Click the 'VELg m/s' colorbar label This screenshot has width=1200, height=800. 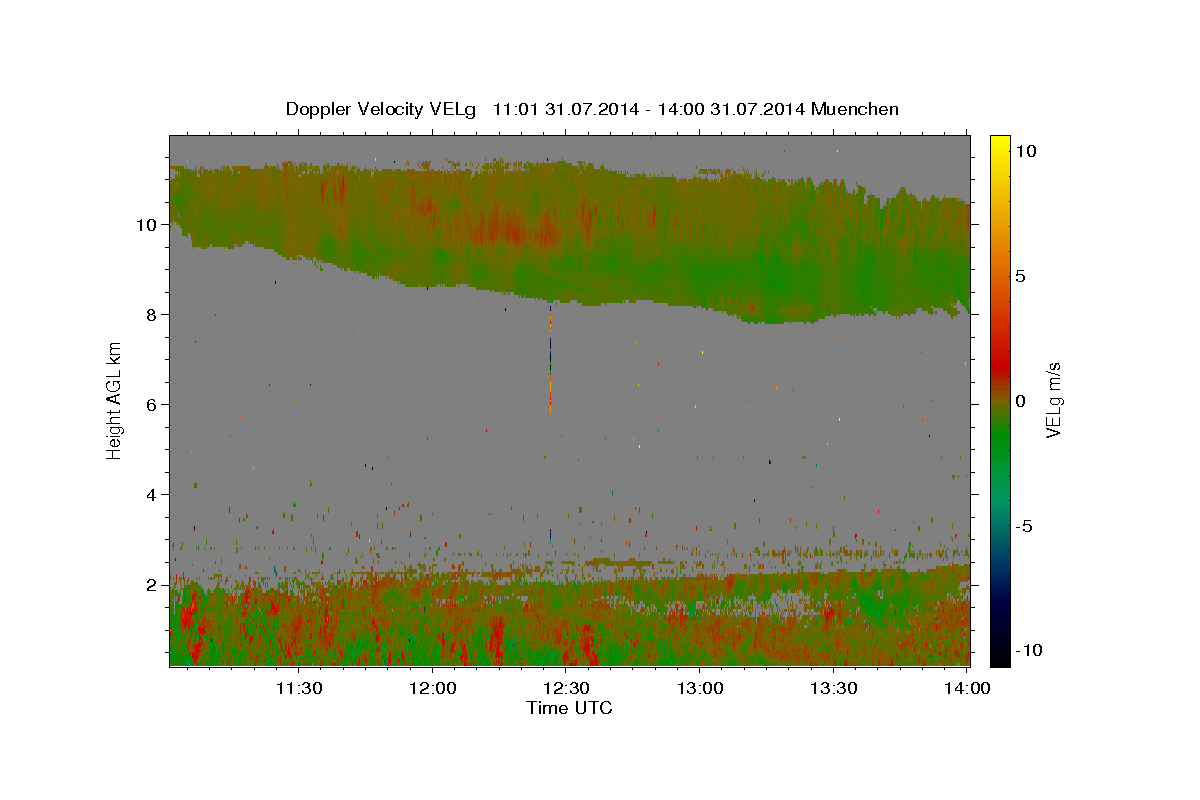[x=1053, y=400]
